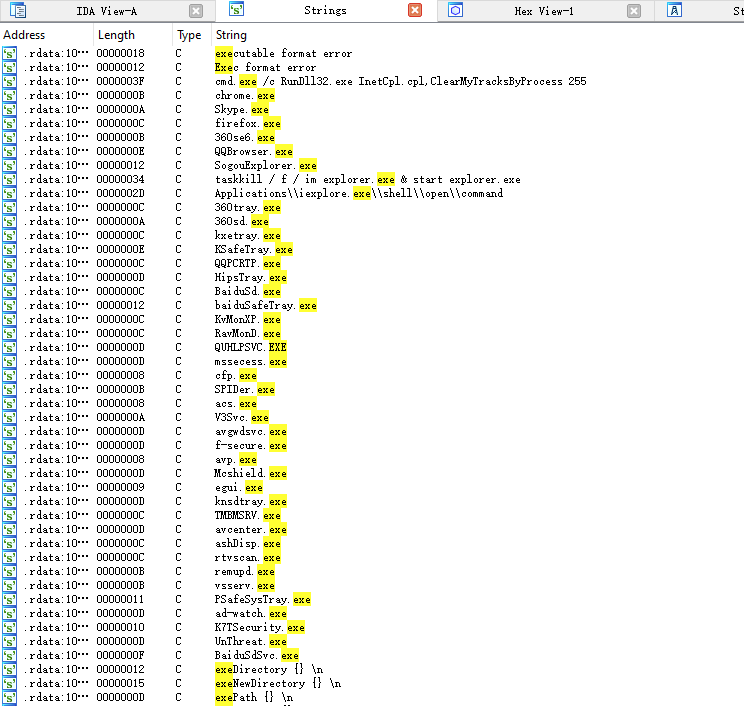Screen dimensions: 744x706
Task: Click string icon of the avp.exe row
Action: pos(9,459)
